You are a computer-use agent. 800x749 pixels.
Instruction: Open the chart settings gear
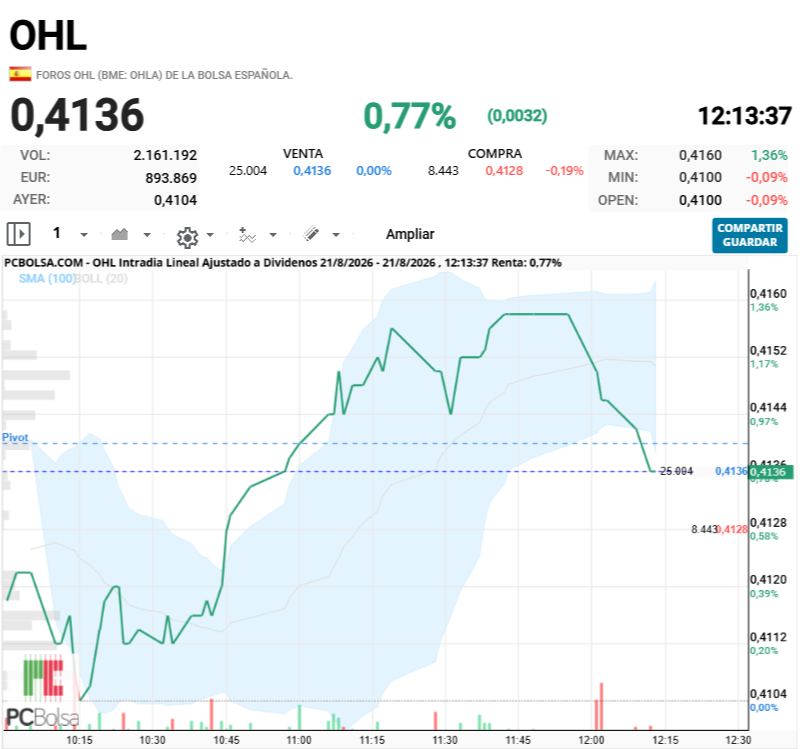[x=187, y=237]
